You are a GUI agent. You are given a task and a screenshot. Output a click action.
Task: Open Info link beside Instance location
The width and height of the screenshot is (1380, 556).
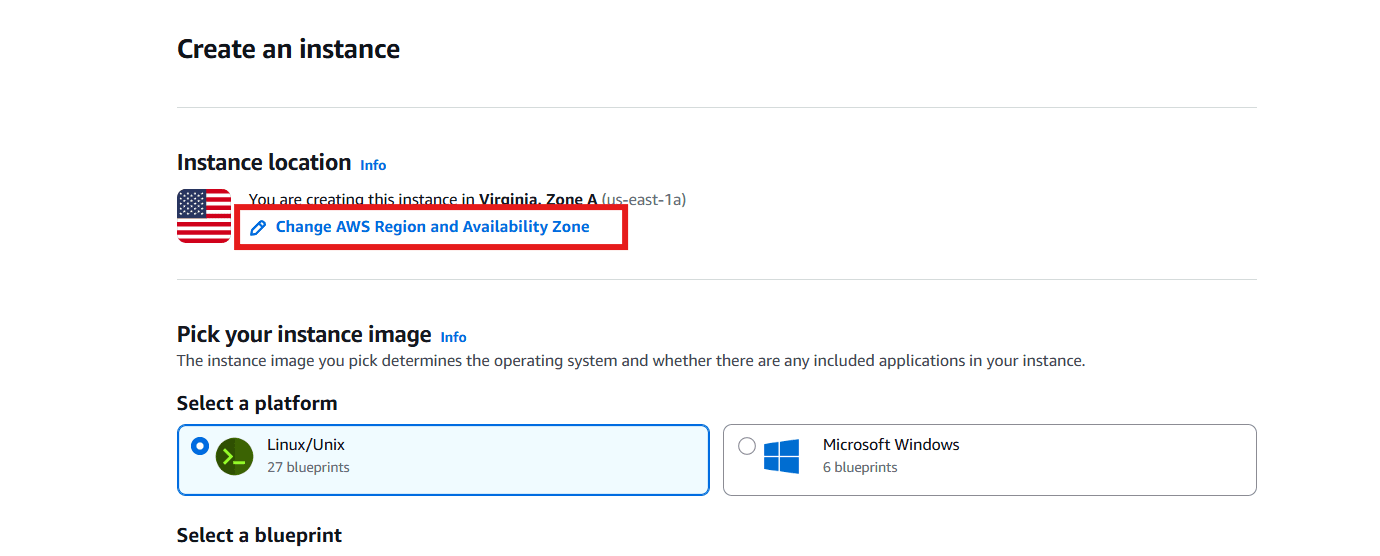click(373, 165)
